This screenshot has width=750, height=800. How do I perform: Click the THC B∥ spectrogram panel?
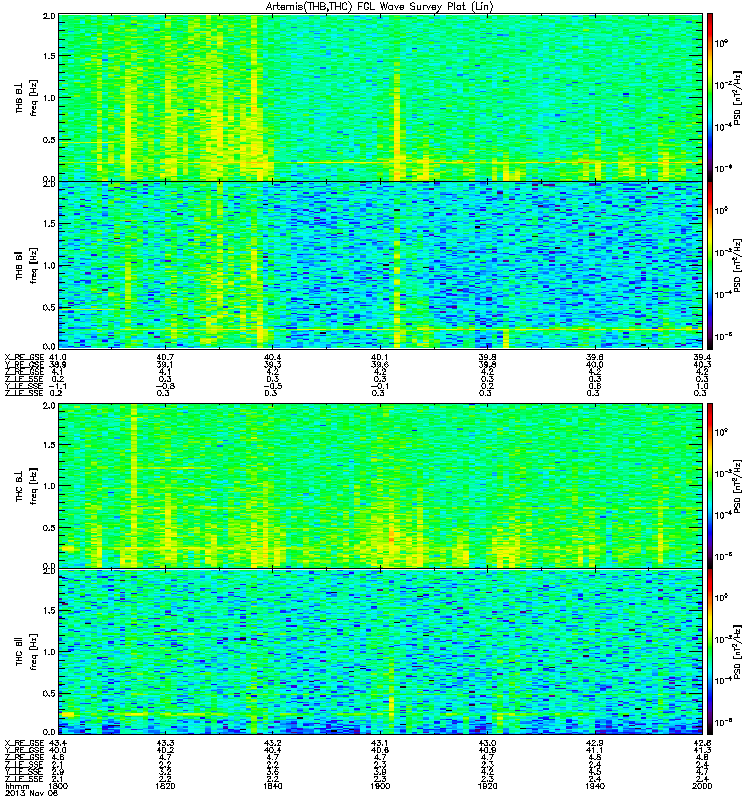[380, 651]
